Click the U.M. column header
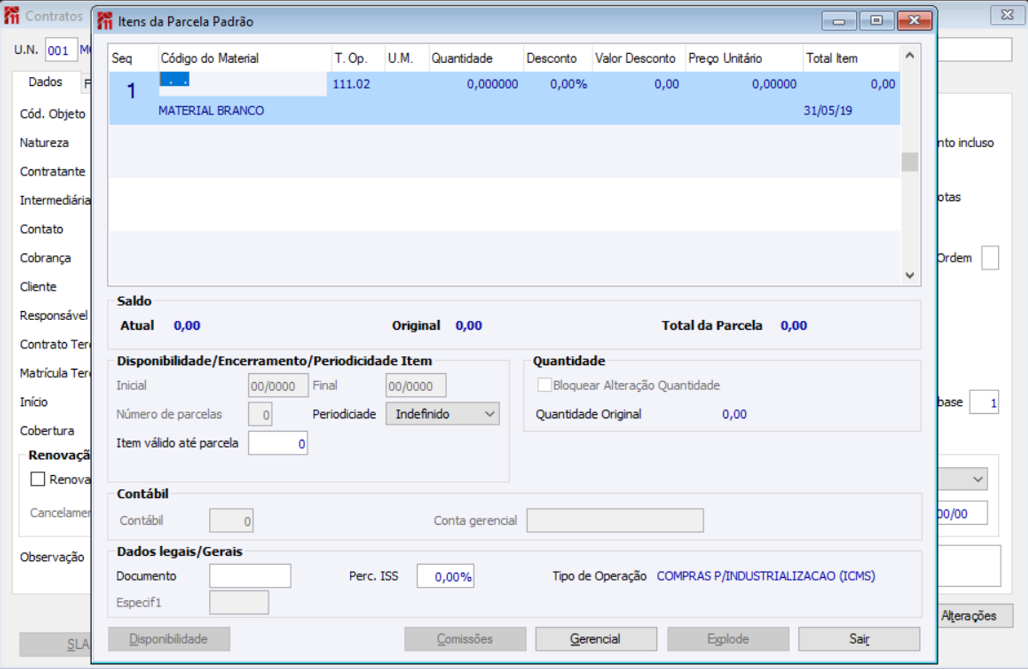The height and width of the screenshot is (669, 1028). pyautogui.click(x=406, y=58)
